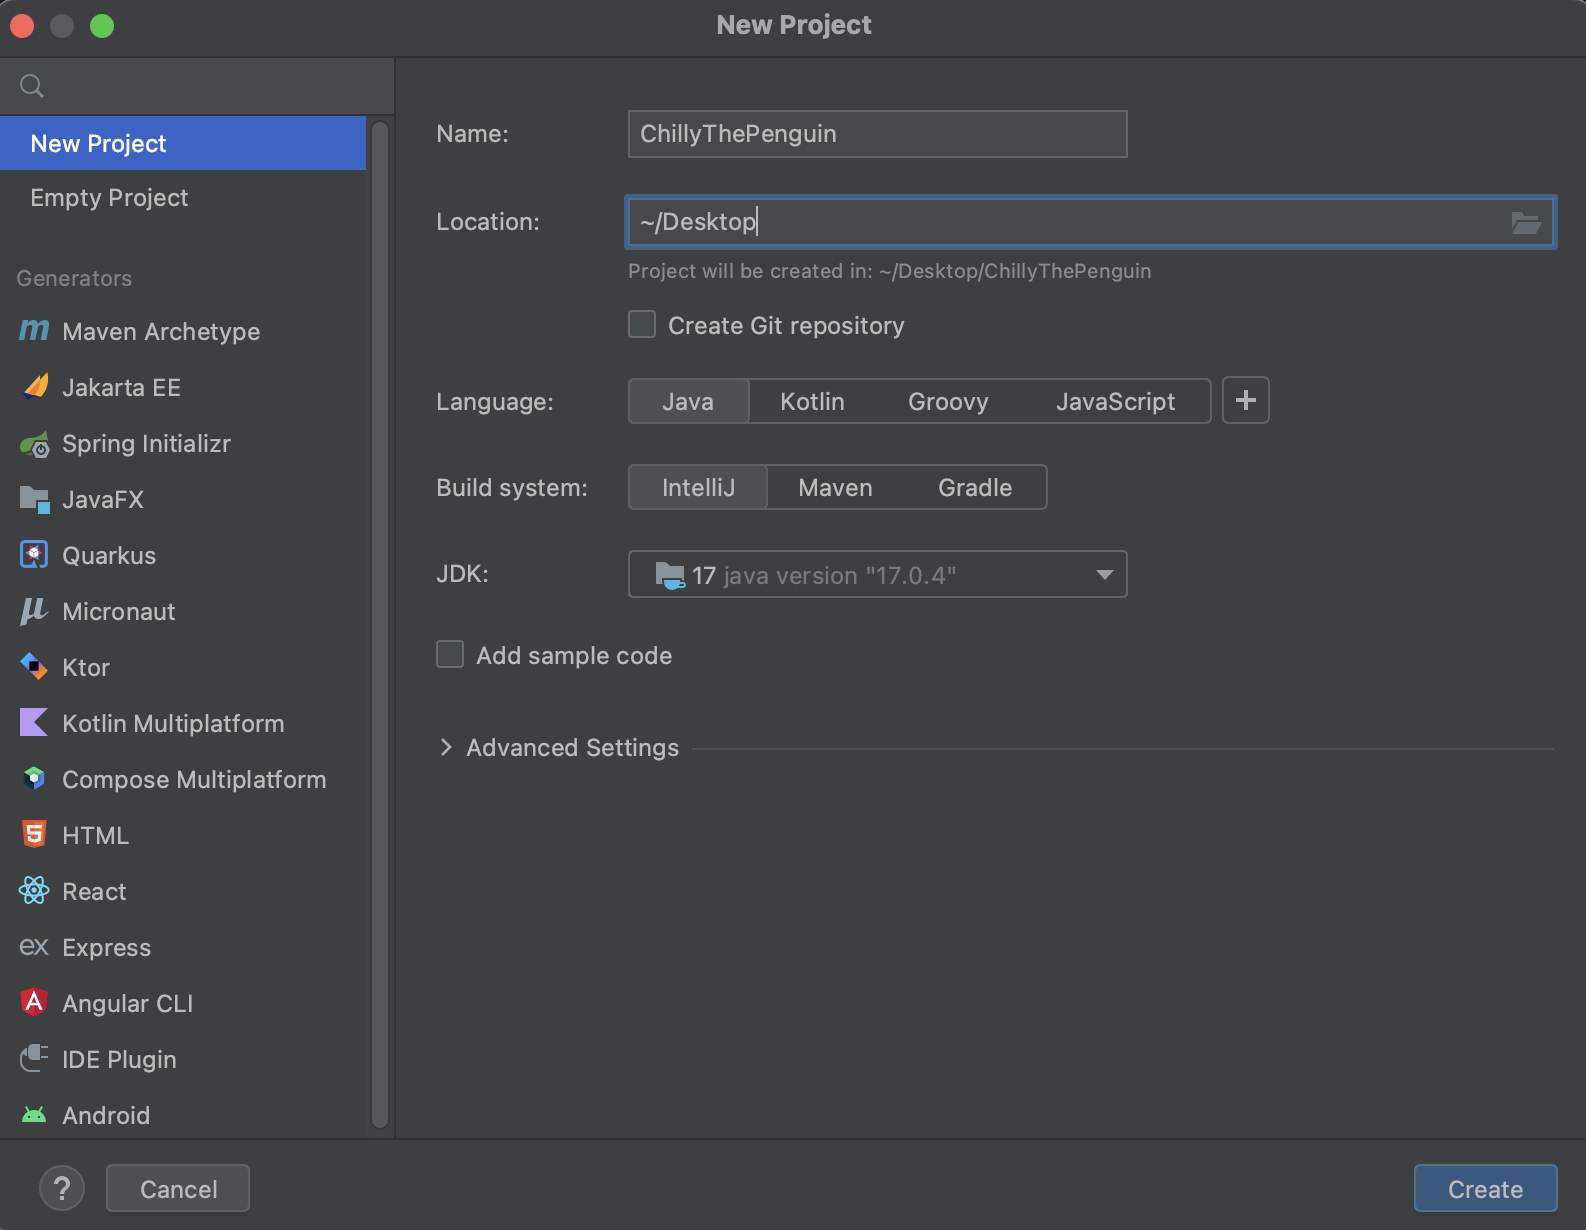The width and height of the screenshot is (1586, 1230).
Task: Choose IntelliJ build system
Action: point(698,487)
